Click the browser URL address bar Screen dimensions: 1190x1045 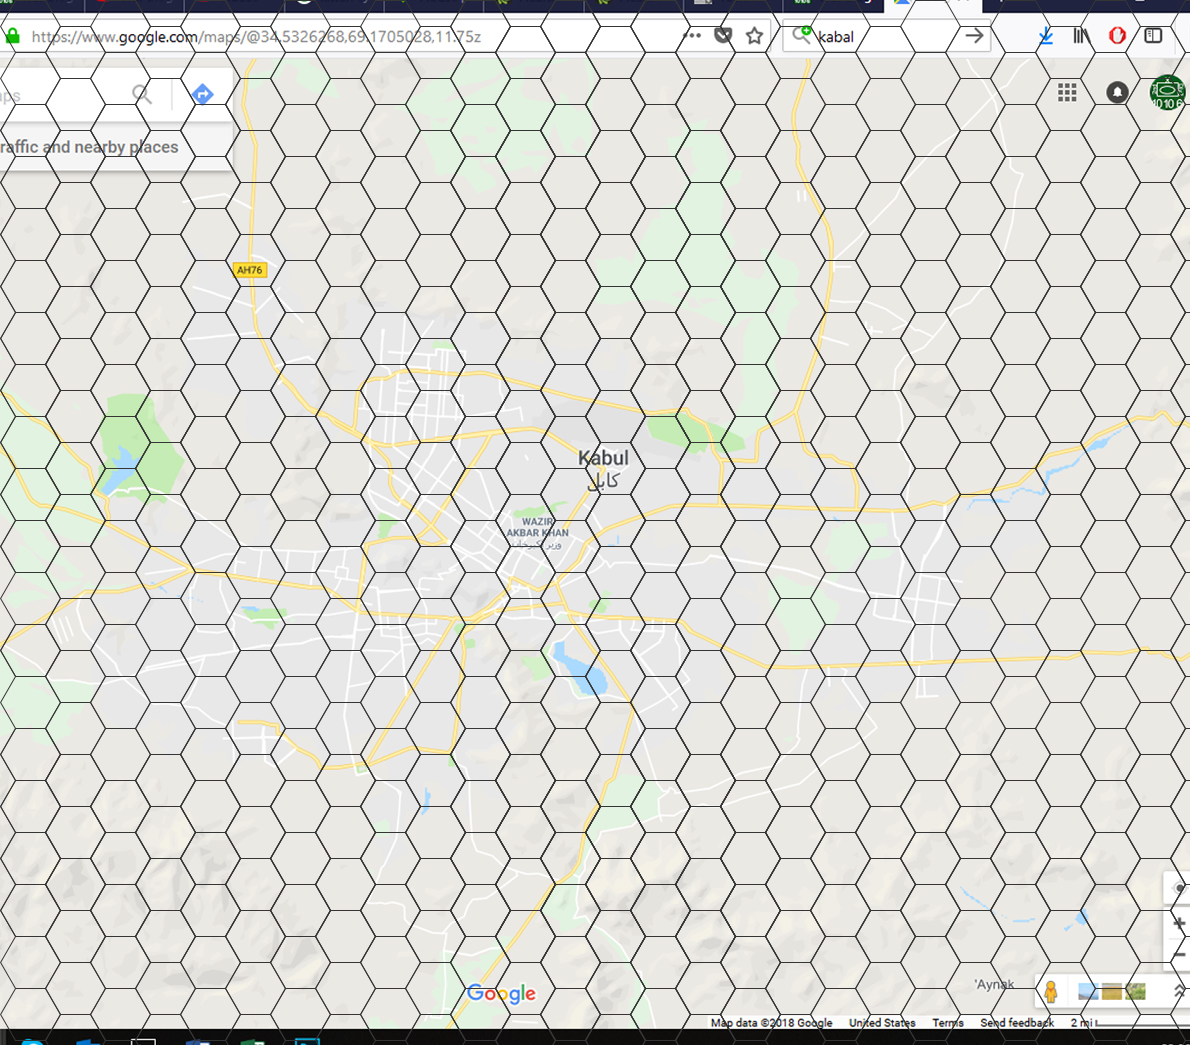(349, 36)
